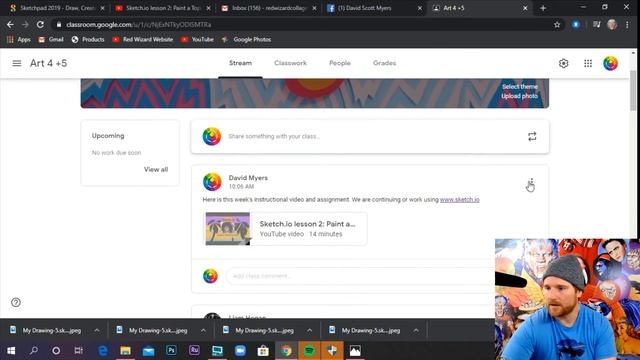Screen dimensions: 640x360
Task: Bookmark this page with the star
Action: [x=557, y=24]
